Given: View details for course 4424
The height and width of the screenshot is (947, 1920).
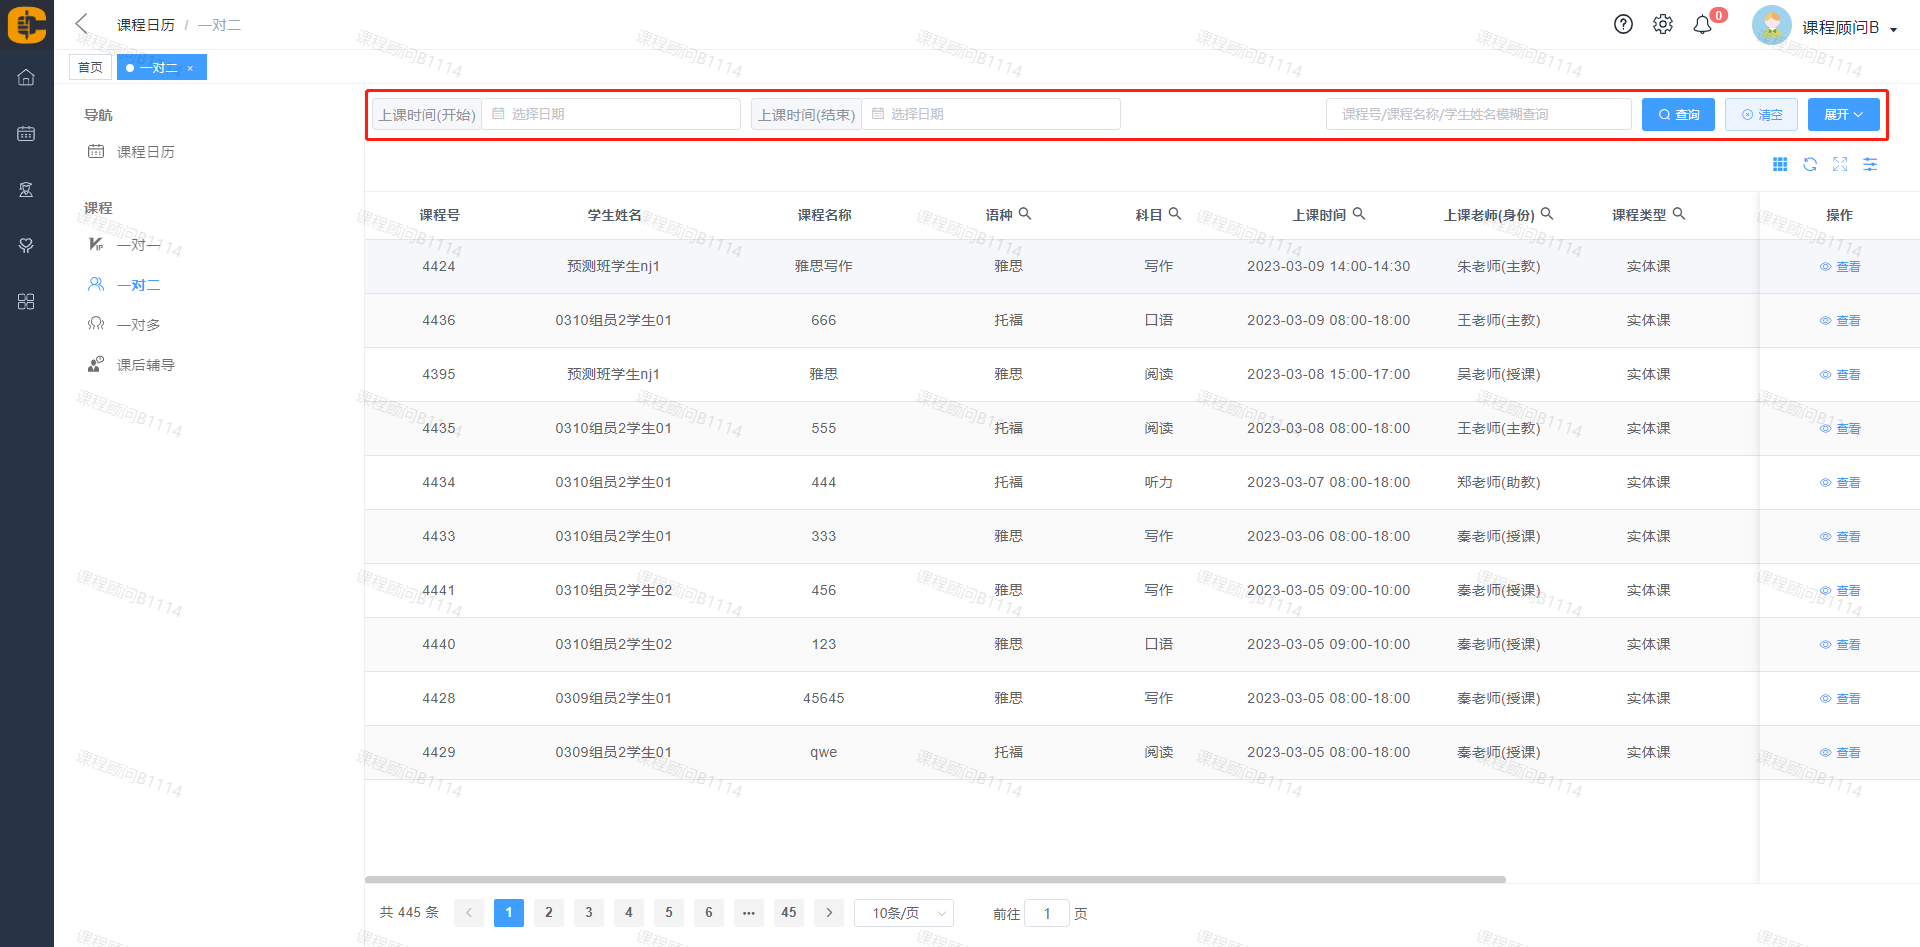Looking at the screenshot, I should 1840,267.
